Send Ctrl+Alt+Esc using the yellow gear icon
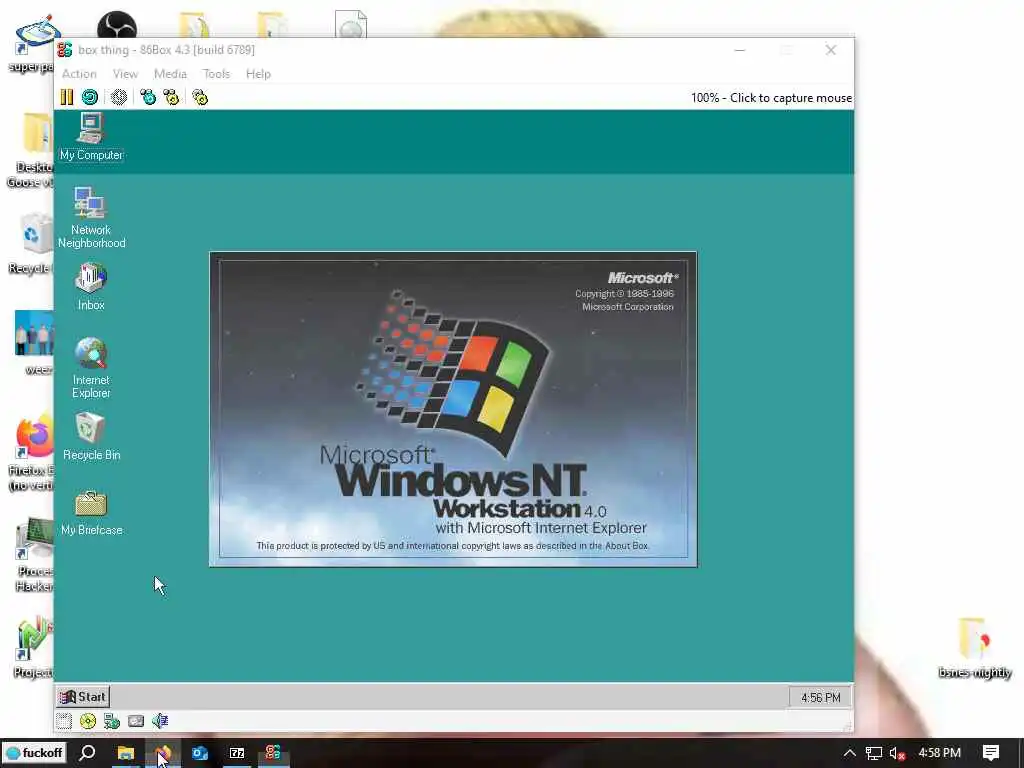The image size is (1024, 768). pos(171,97)
